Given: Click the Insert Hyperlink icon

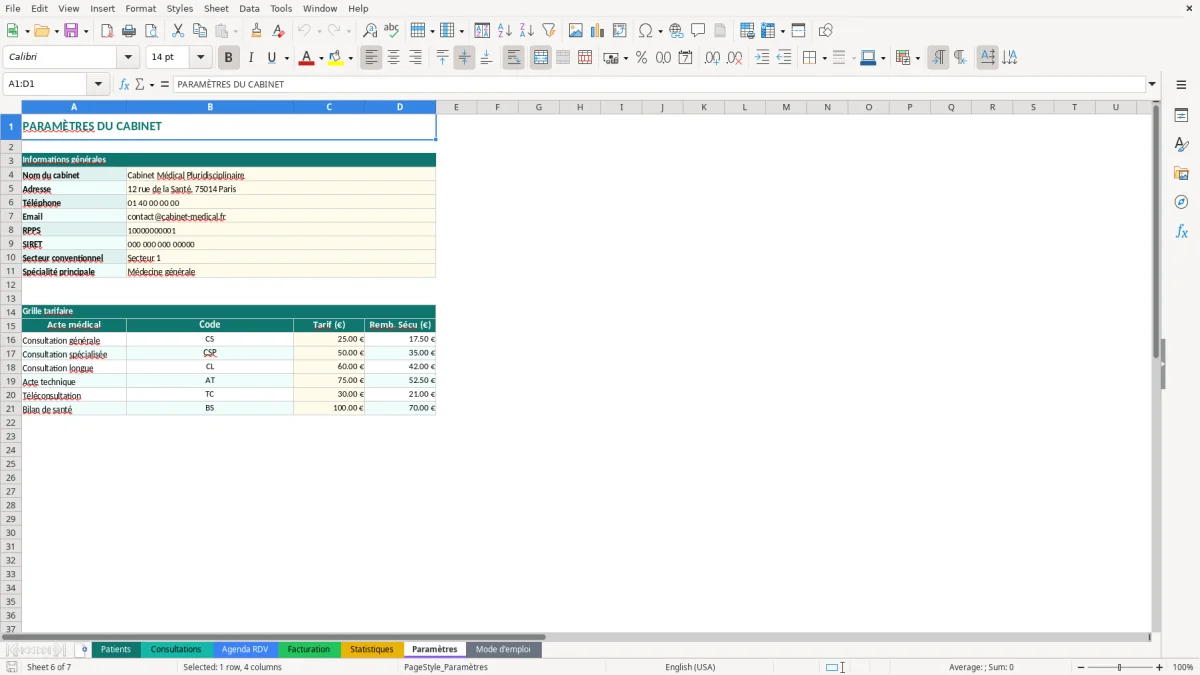Looking at the screenshot, I should click(677, 31).
